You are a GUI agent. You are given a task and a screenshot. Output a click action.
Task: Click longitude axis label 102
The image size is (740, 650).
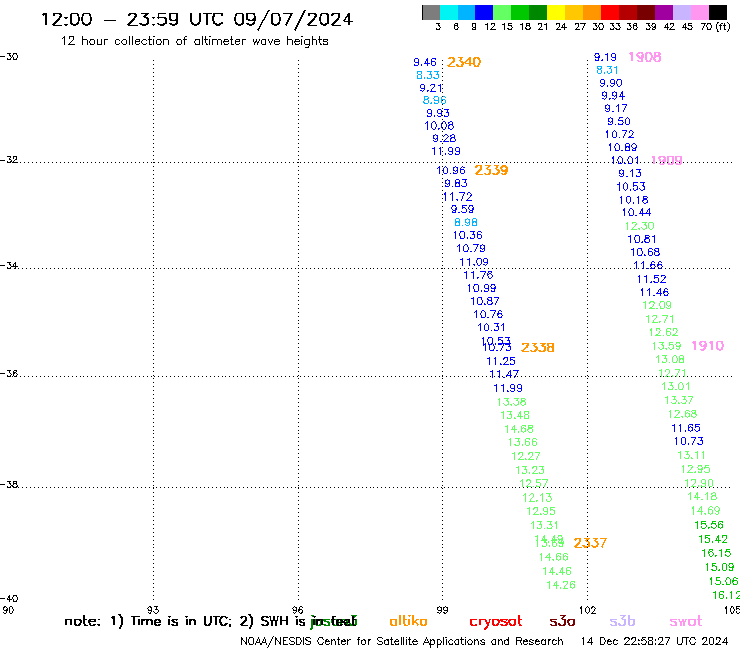pos(587,610)
